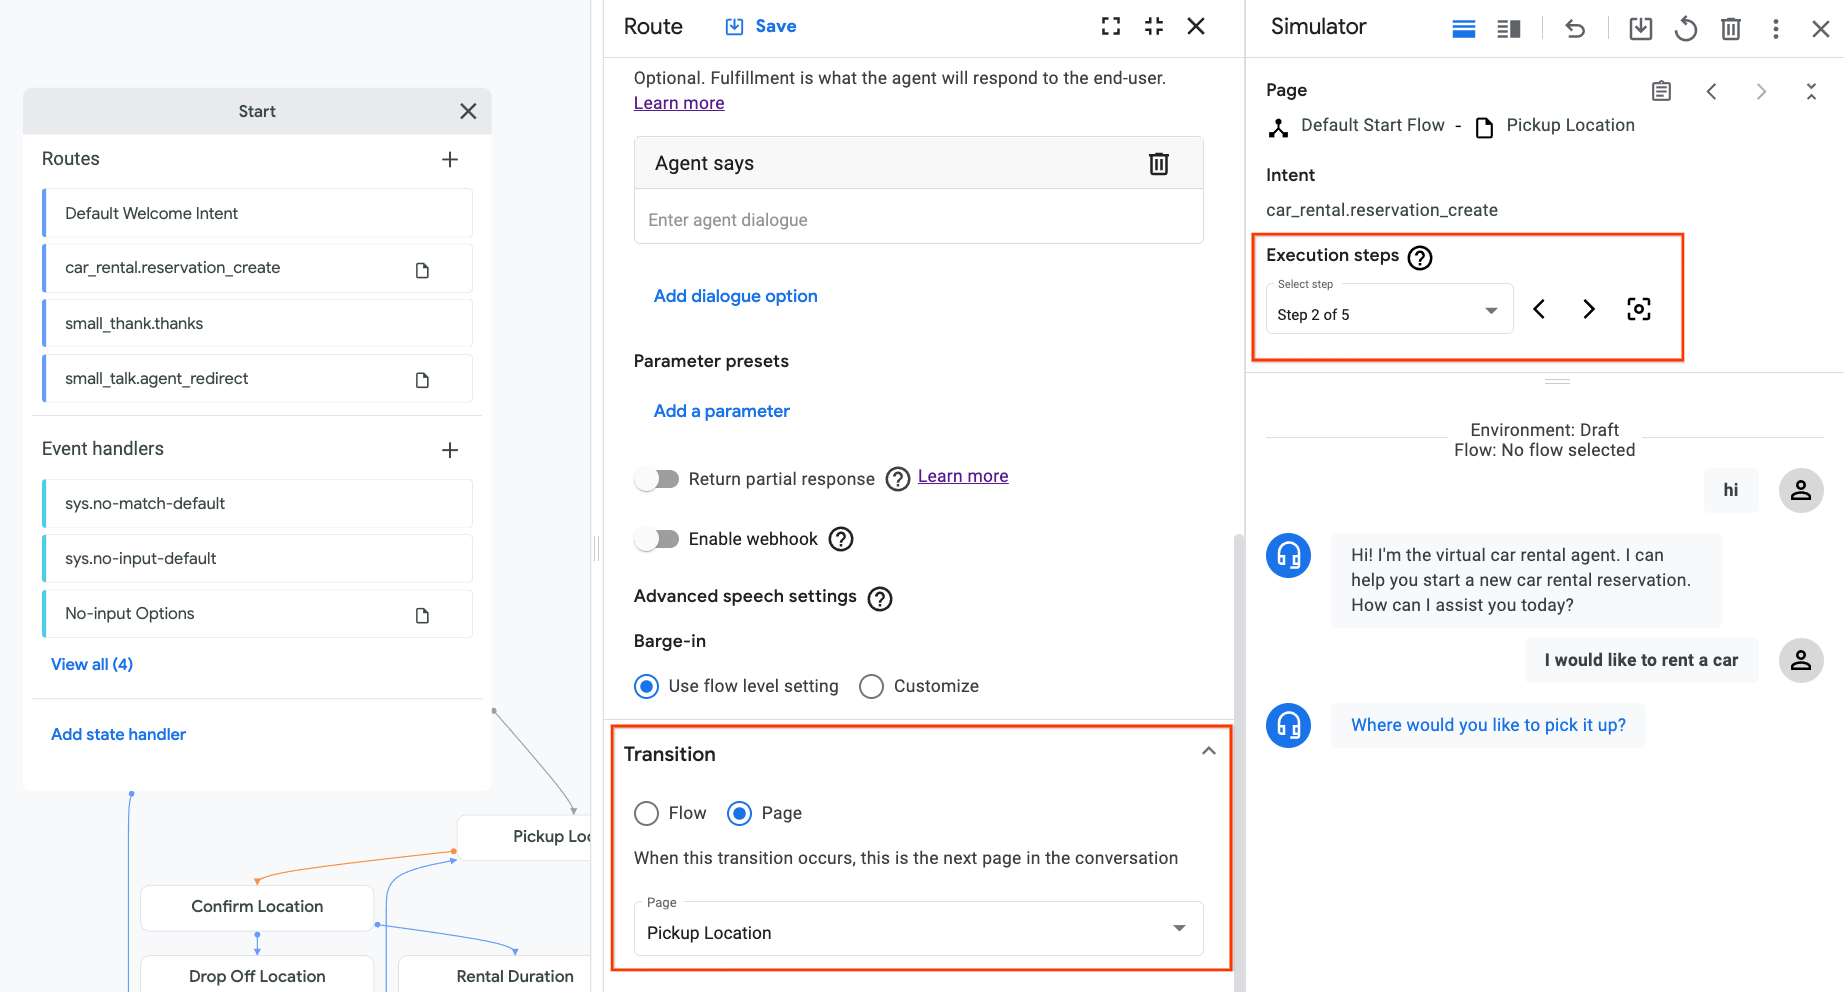
Task: Toggle Return partial response switch
Action: click(657, 479)
